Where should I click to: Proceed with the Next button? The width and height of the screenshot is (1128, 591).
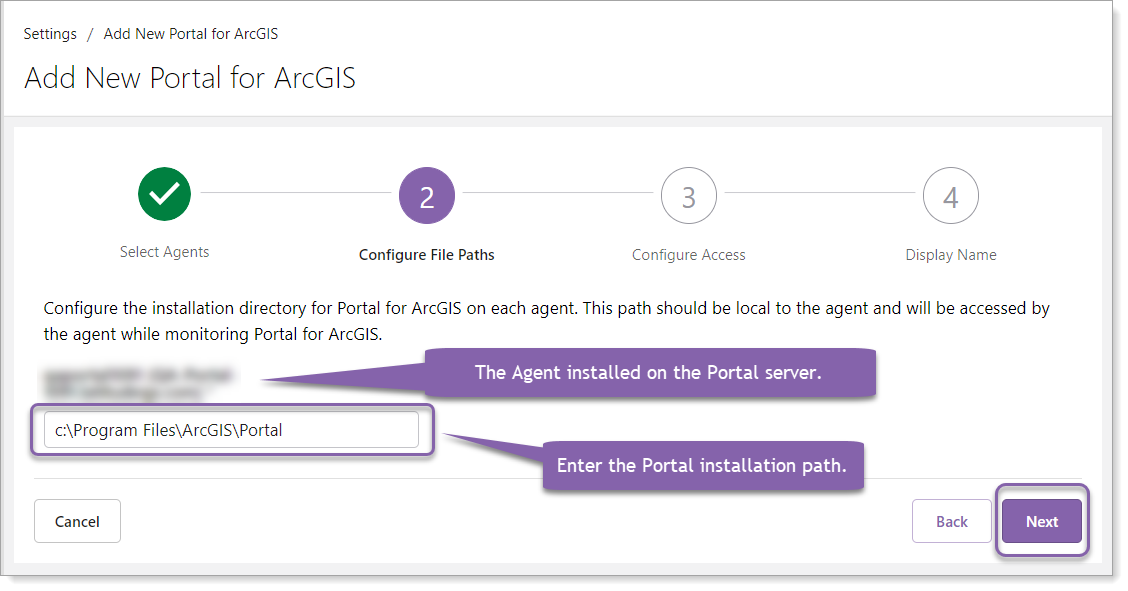pos(1042,521)
